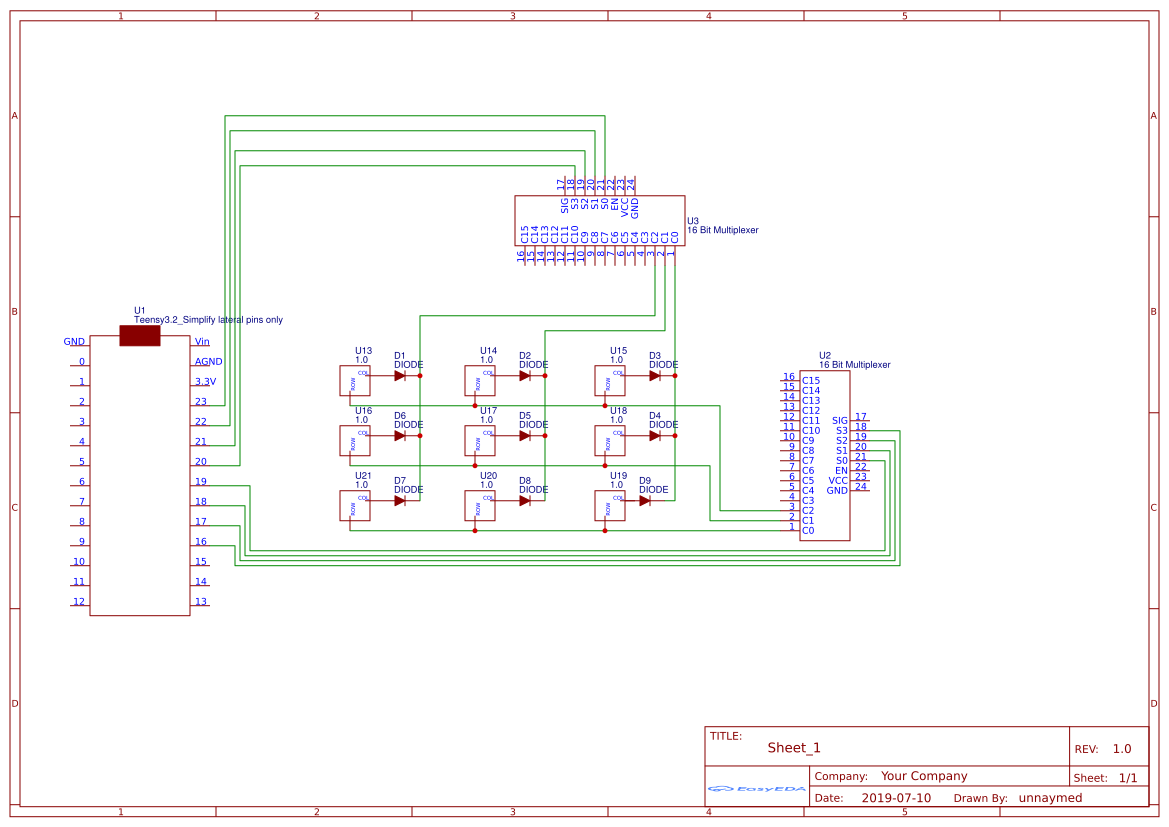Viewport: 1169px width, 827px height.
Task: Click the U17 switch symbol box
Action: (480, 441)
